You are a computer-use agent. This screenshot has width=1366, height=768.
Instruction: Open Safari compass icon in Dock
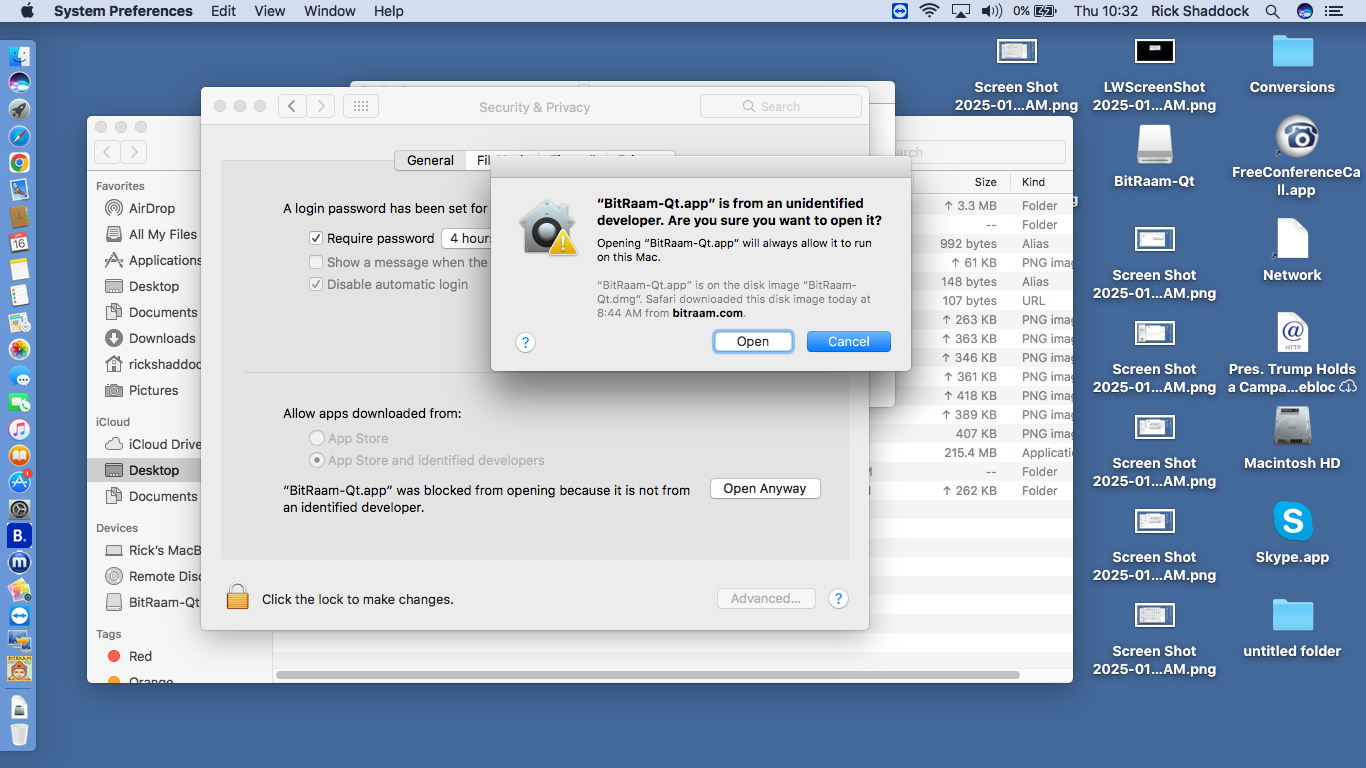click(19, 136)
